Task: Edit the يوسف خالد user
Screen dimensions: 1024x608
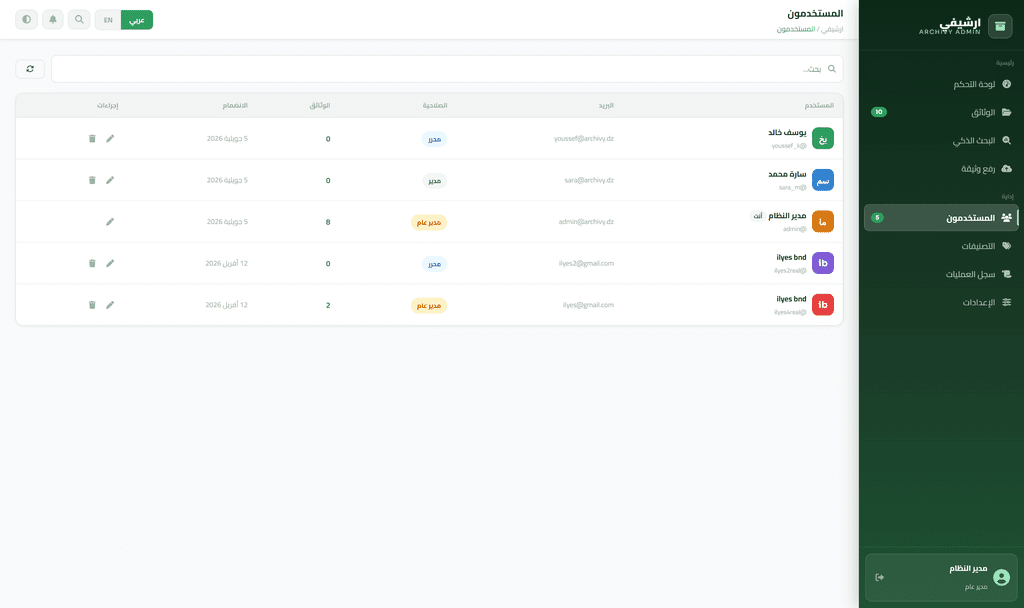Action: [110, 138]
